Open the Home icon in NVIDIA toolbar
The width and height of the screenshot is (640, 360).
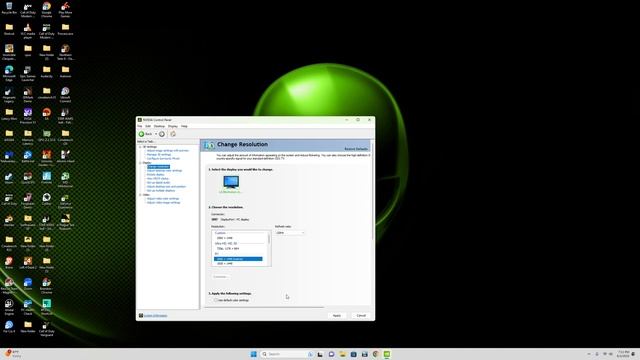point(173,134)
